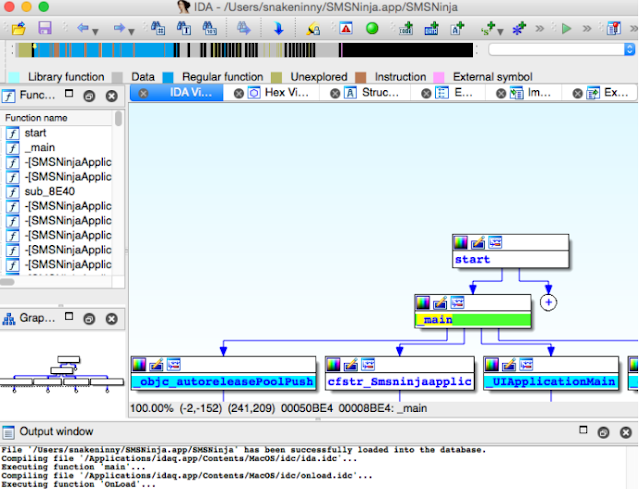Viewport: 640px width, 489px height.
Task: Select the start function in list
Action: coord(35,133)
